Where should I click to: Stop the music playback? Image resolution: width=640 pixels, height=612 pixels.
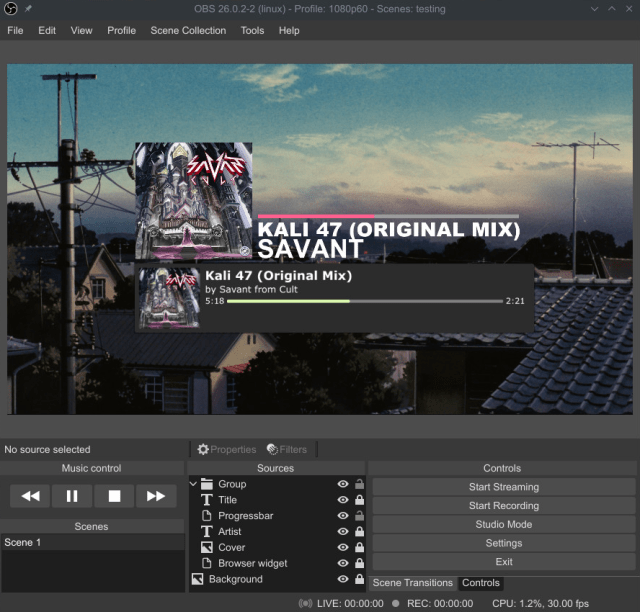click(114, 496)
